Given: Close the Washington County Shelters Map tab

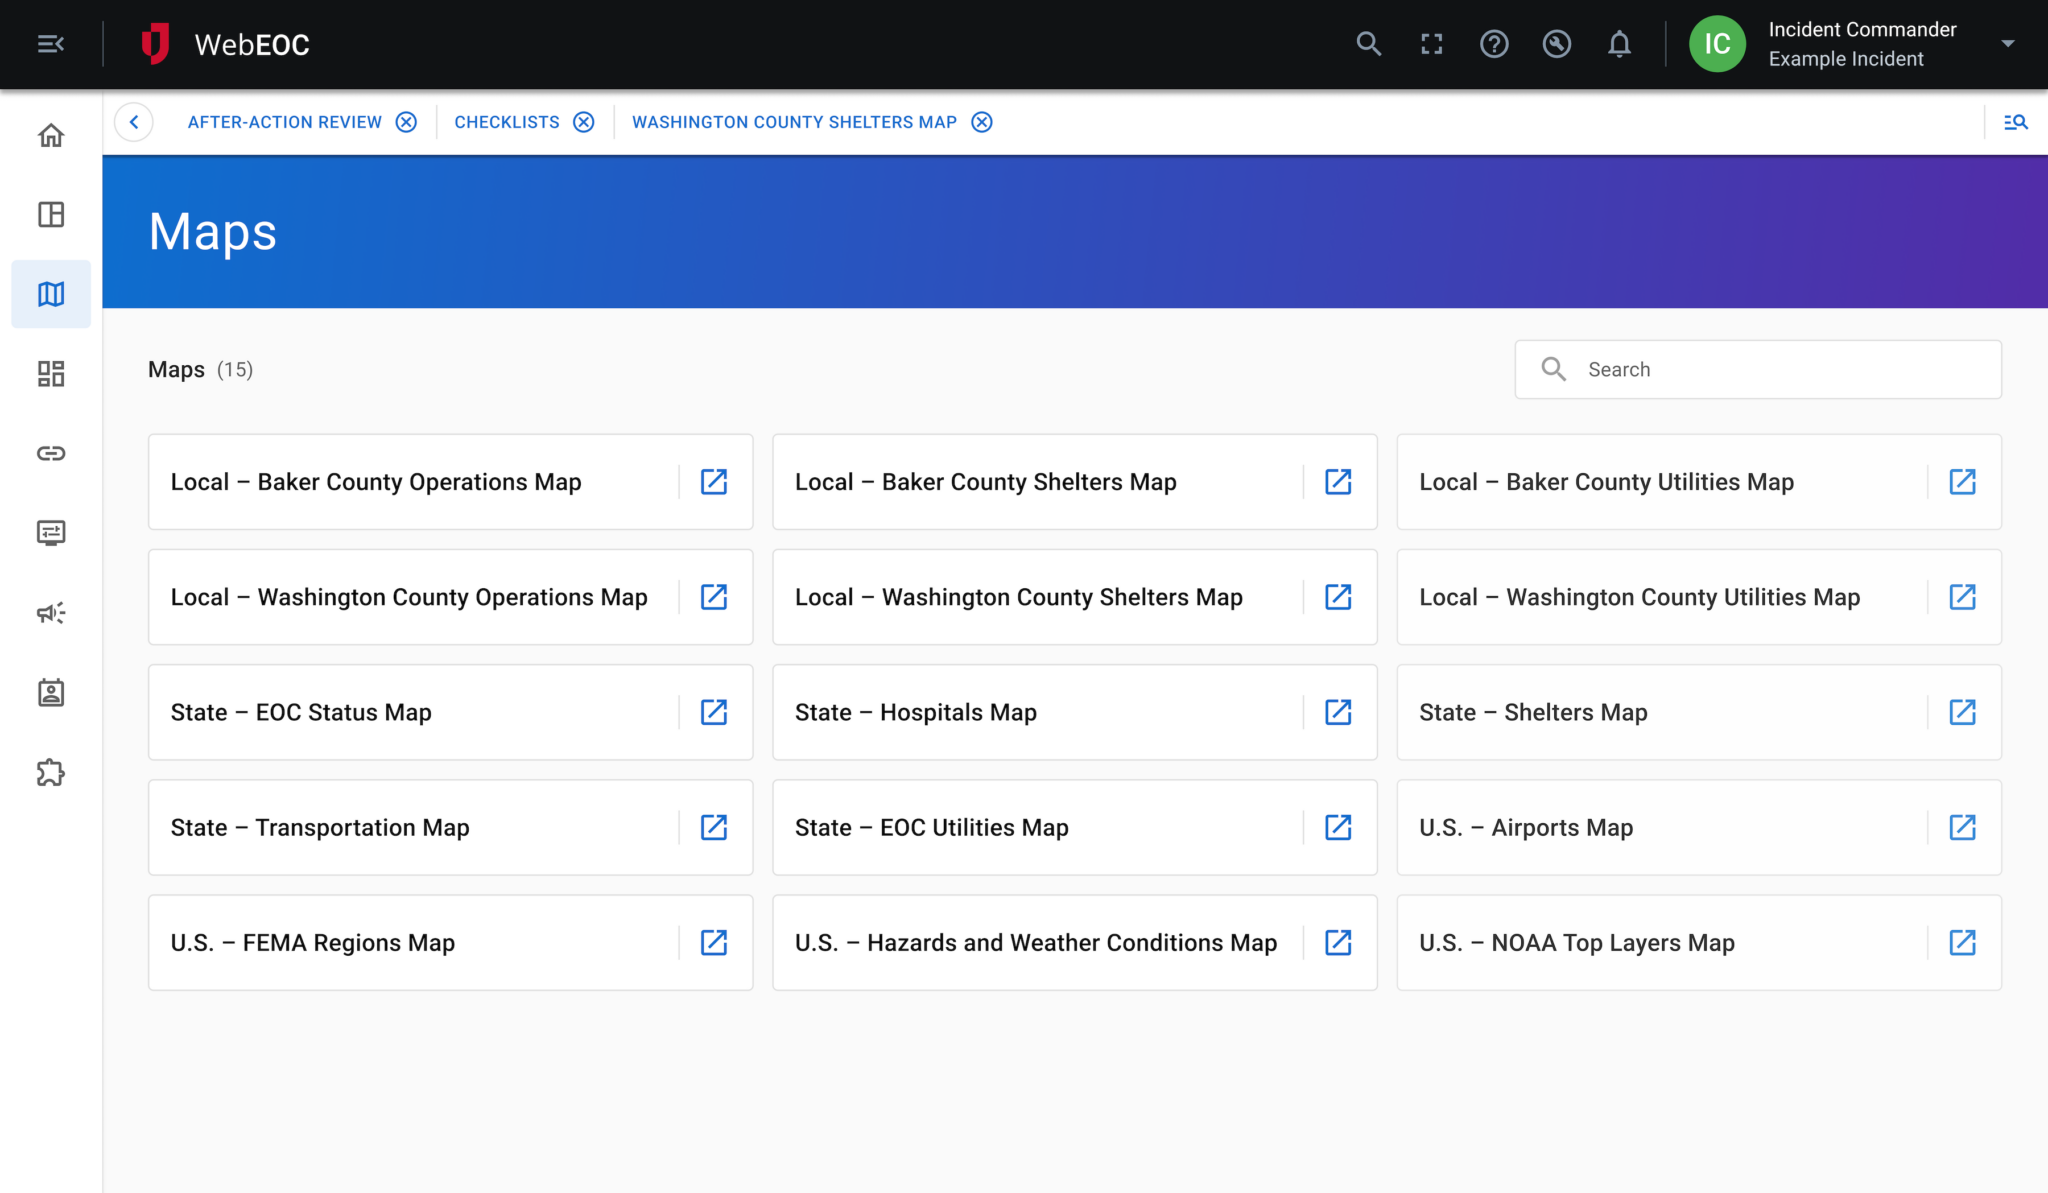Looking at the screenshot, I should point(981,121).
